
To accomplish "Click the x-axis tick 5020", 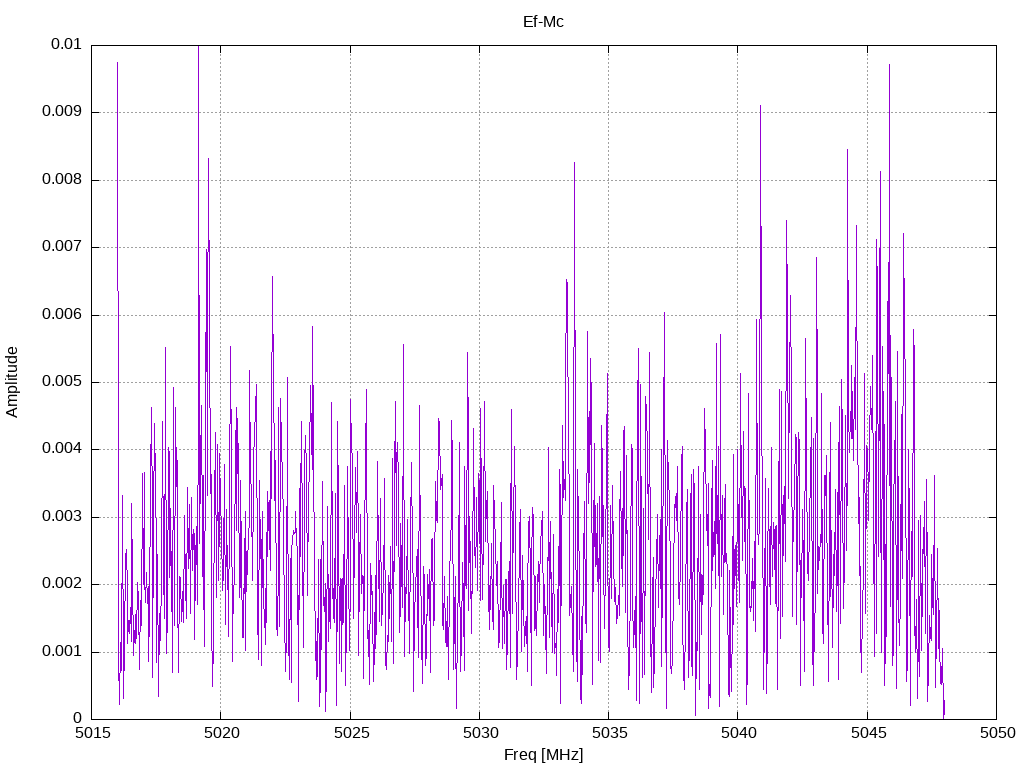I will [x=222, y=733].
